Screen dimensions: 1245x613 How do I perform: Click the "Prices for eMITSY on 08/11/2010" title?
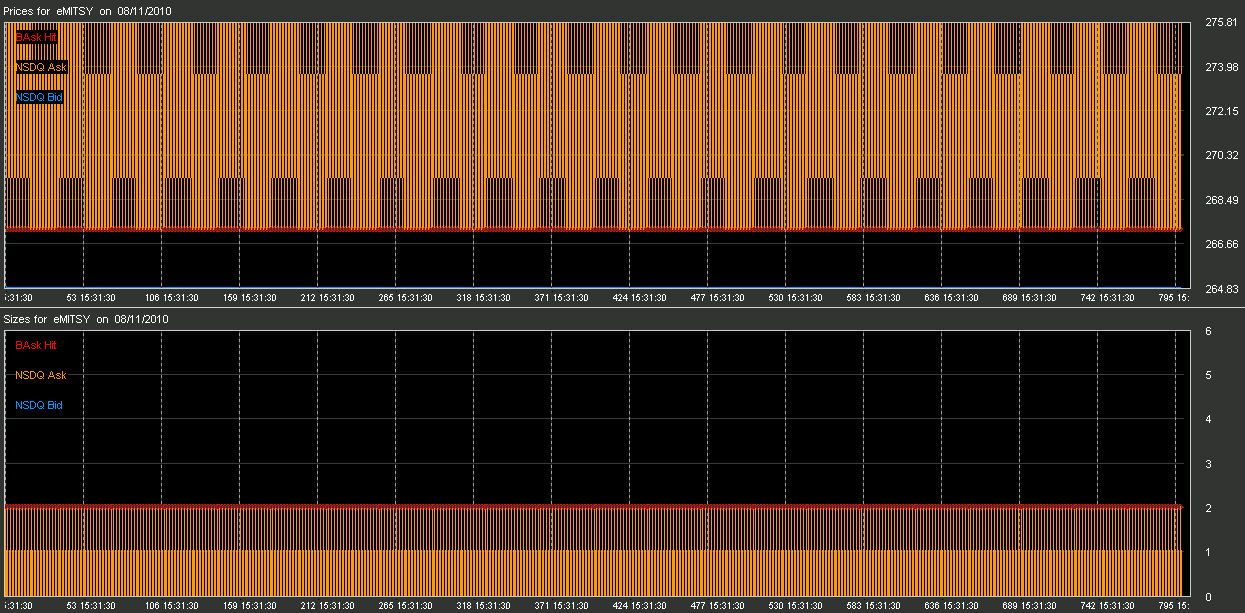[87, 10]
